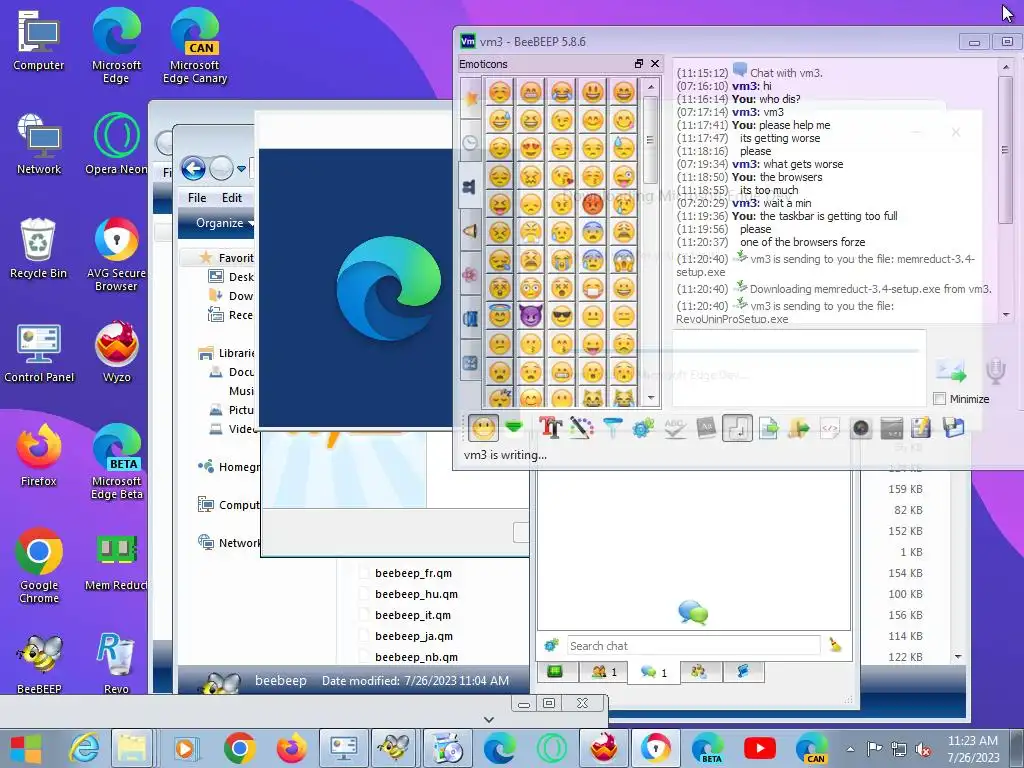The width and height of the screenshot is (1024, 768).
Task: Insert the tears of joy emoticon
Action: tap(562, 92)
